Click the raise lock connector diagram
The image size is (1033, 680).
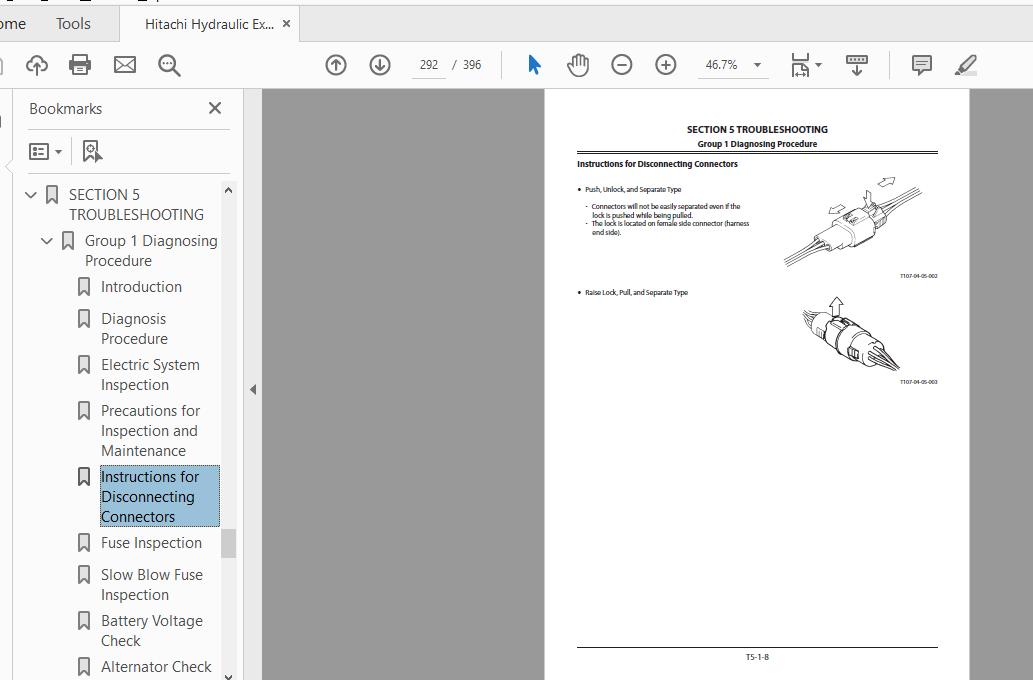851,333
